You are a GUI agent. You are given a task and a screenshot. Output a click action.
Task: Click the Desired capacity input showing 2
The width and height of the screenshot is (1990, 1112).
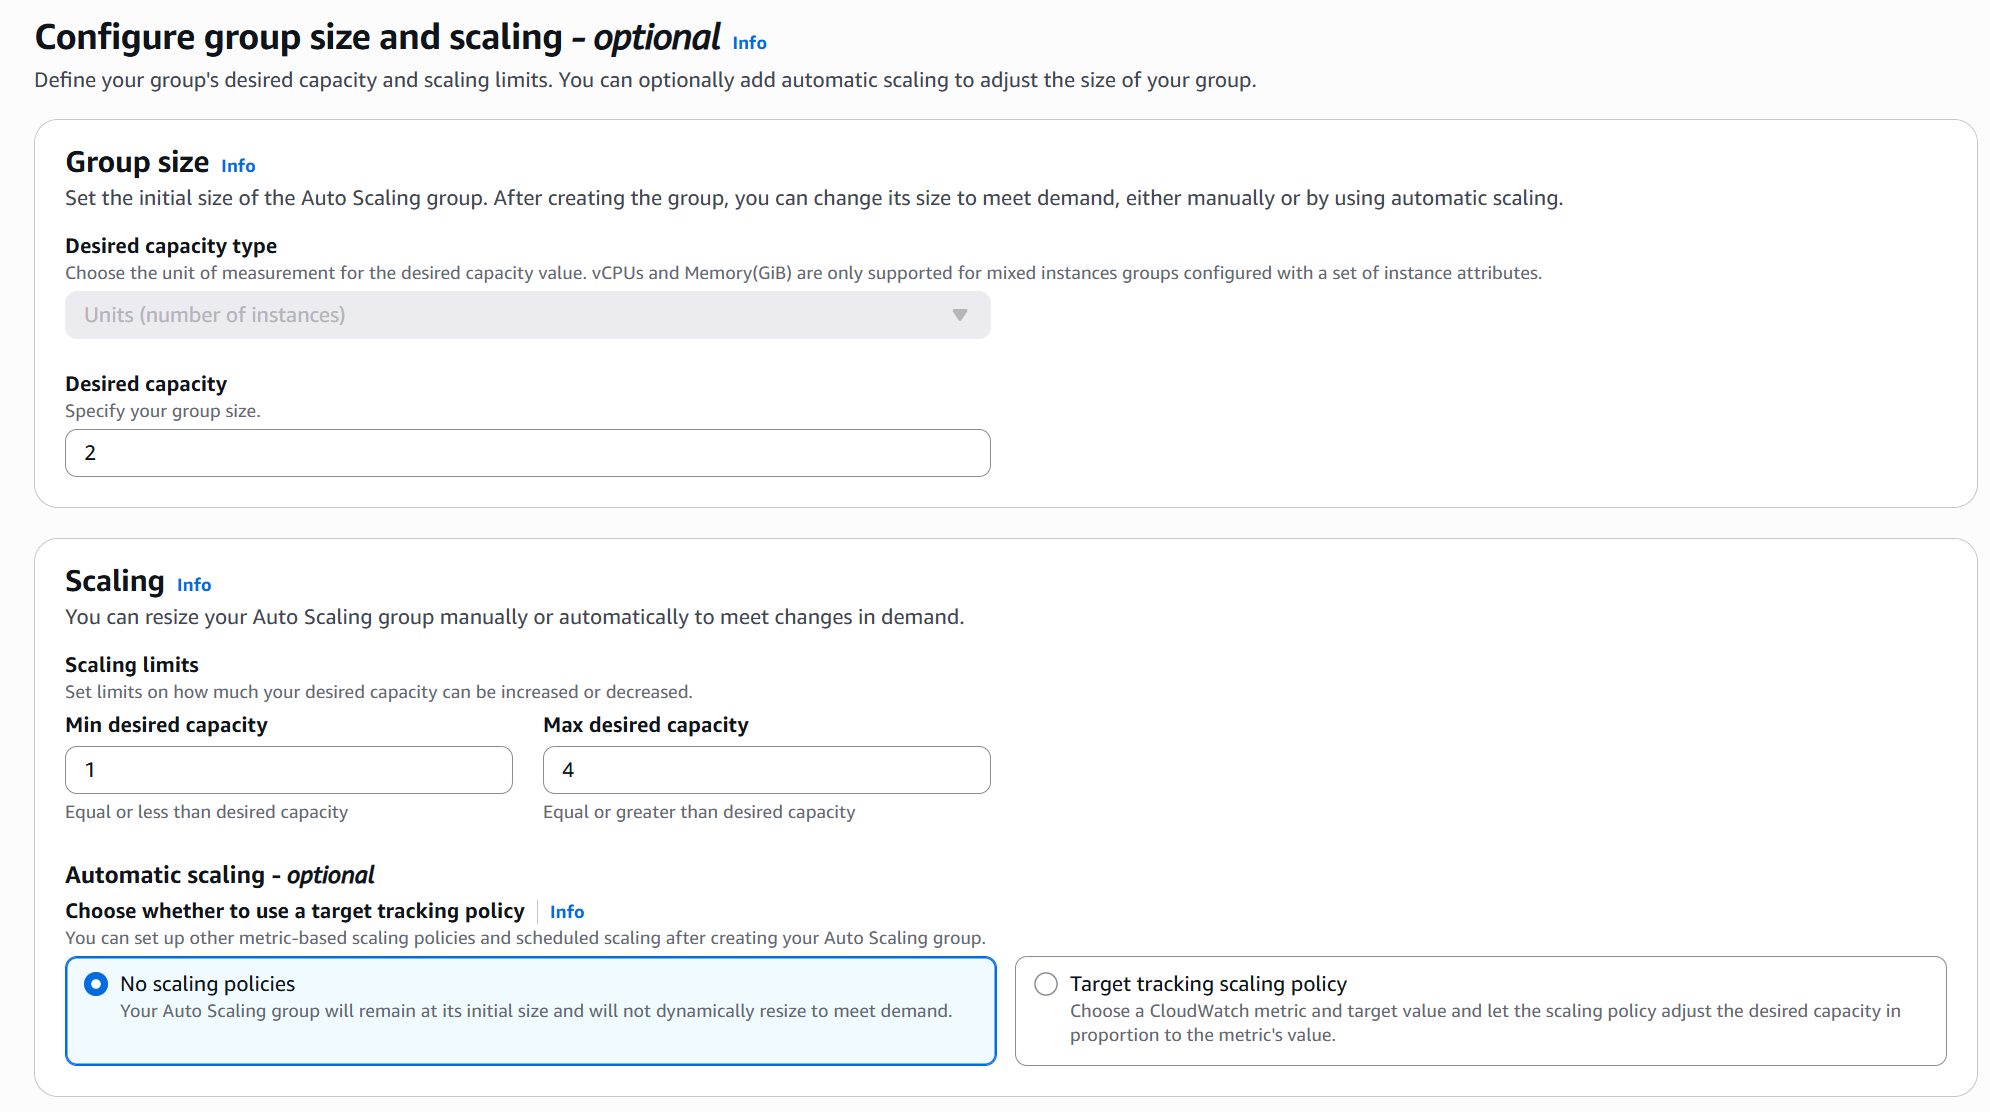527,453
